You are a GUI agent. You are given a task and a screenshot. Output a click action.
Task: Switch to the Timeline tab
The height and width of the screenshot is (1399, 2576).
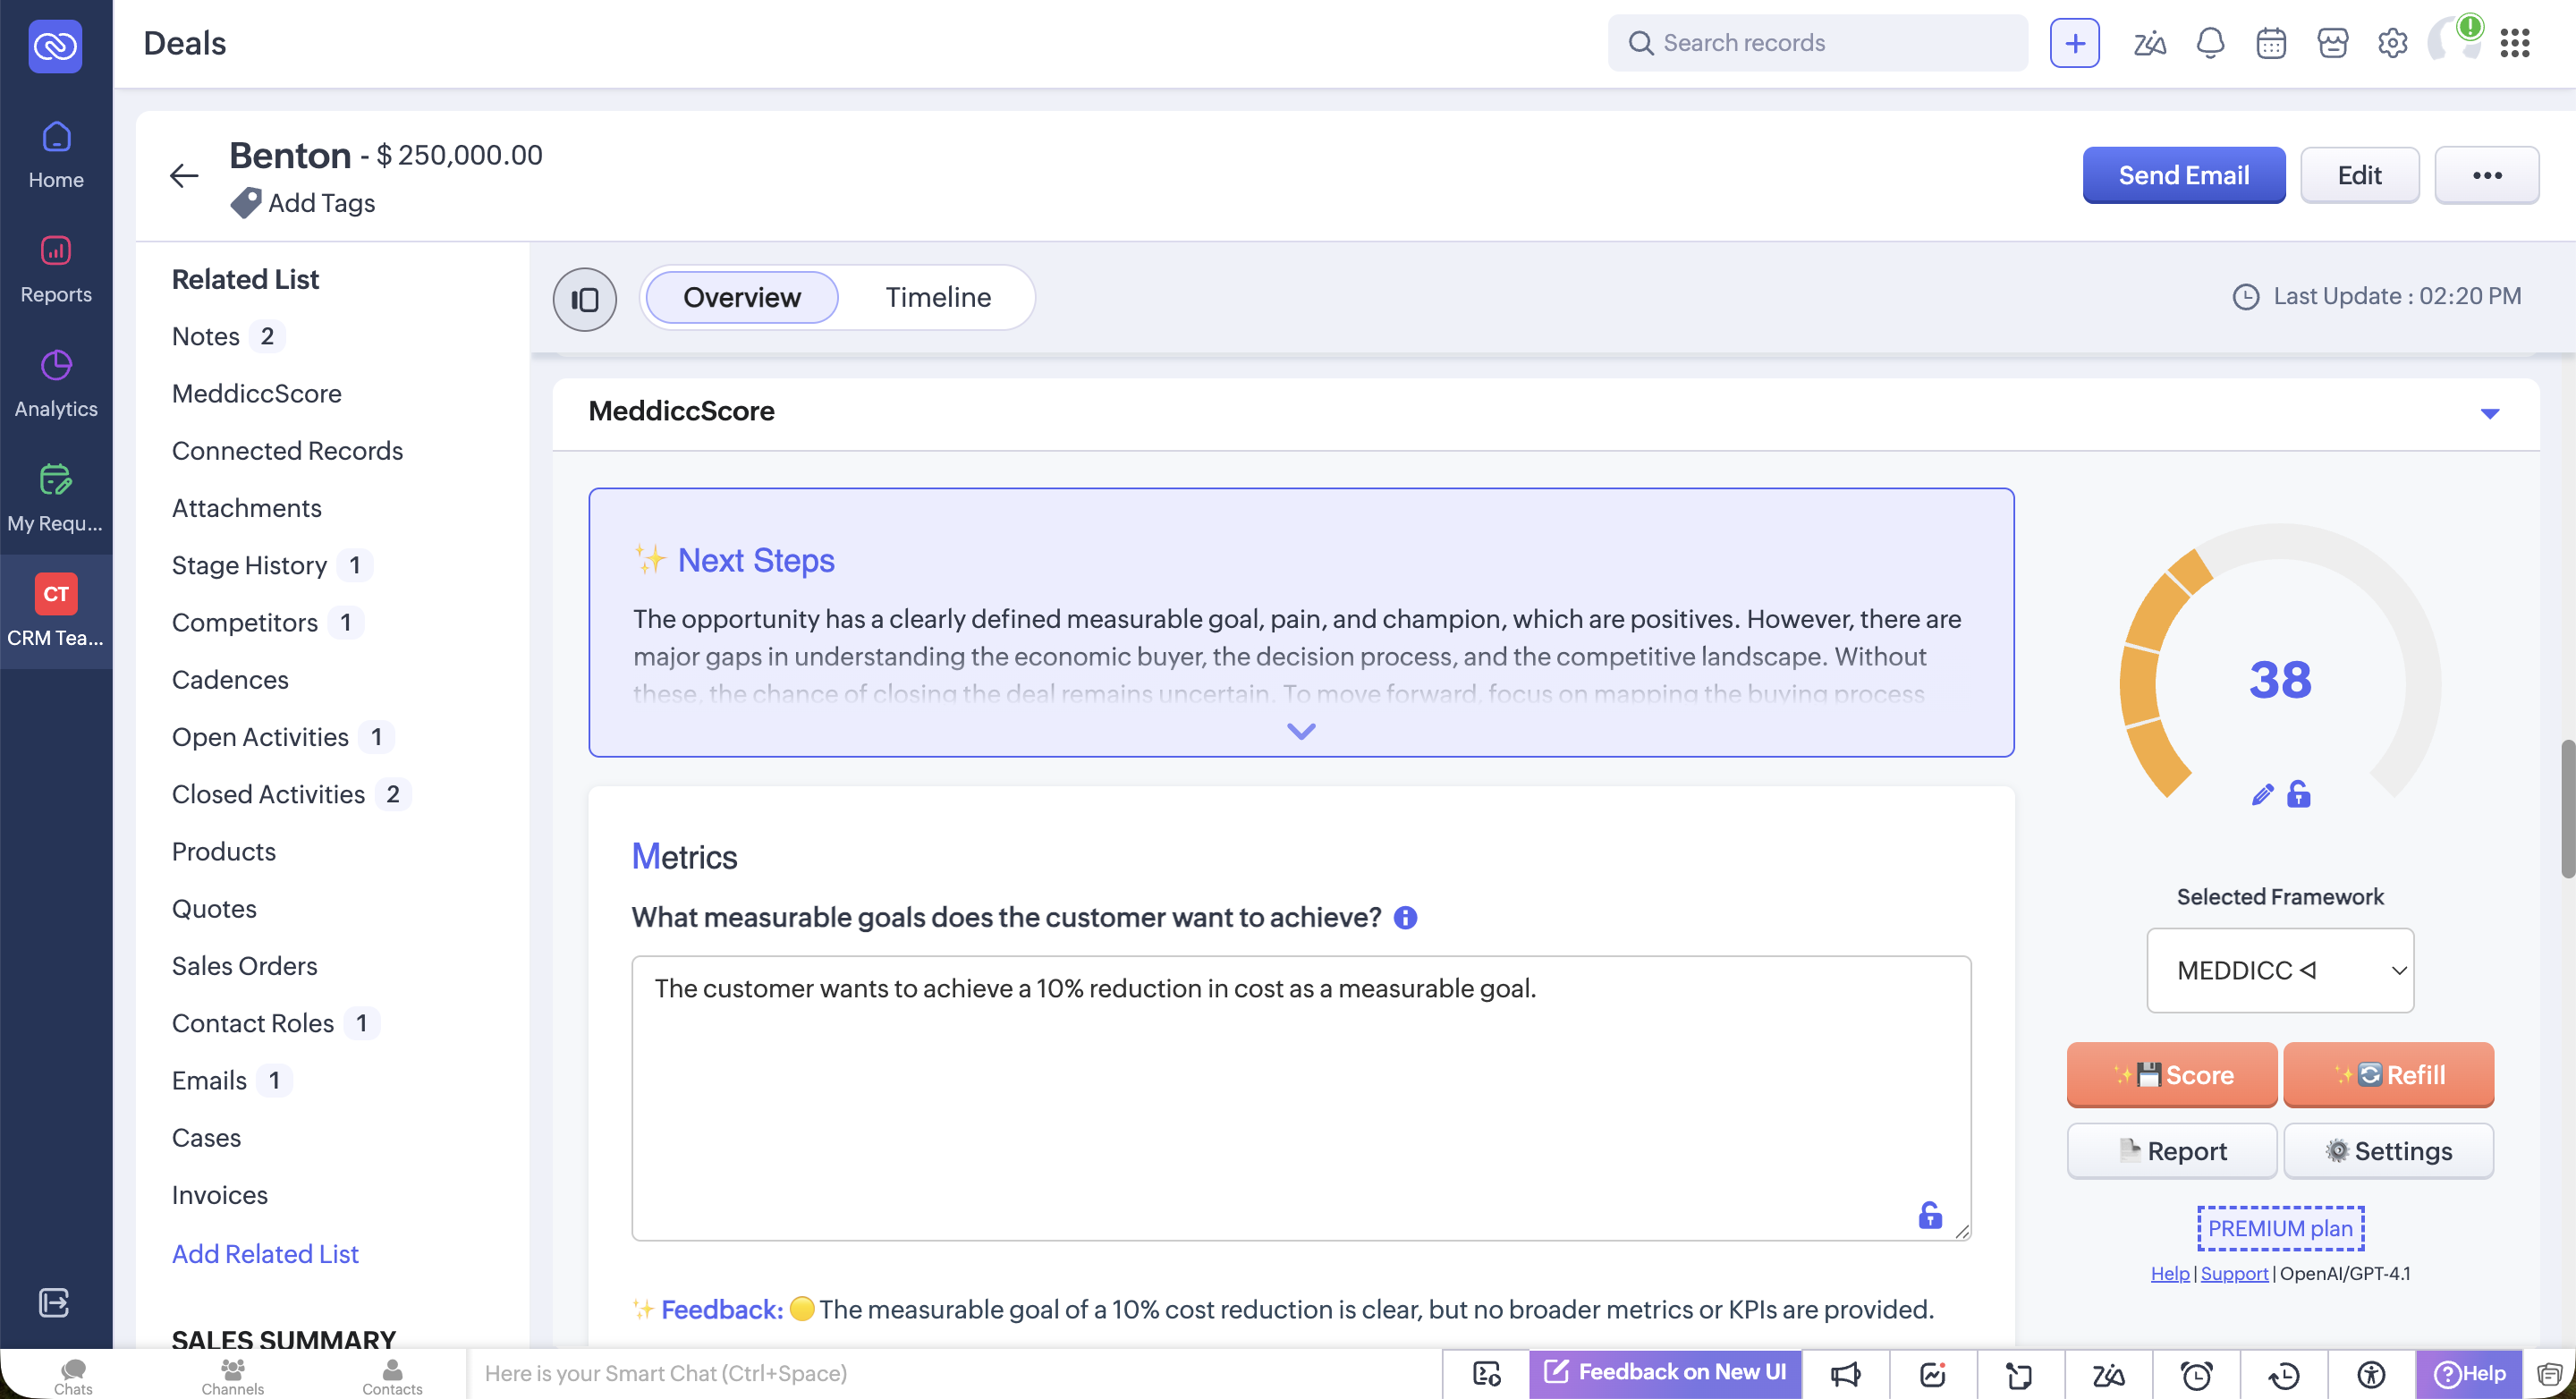click(937, 297)
